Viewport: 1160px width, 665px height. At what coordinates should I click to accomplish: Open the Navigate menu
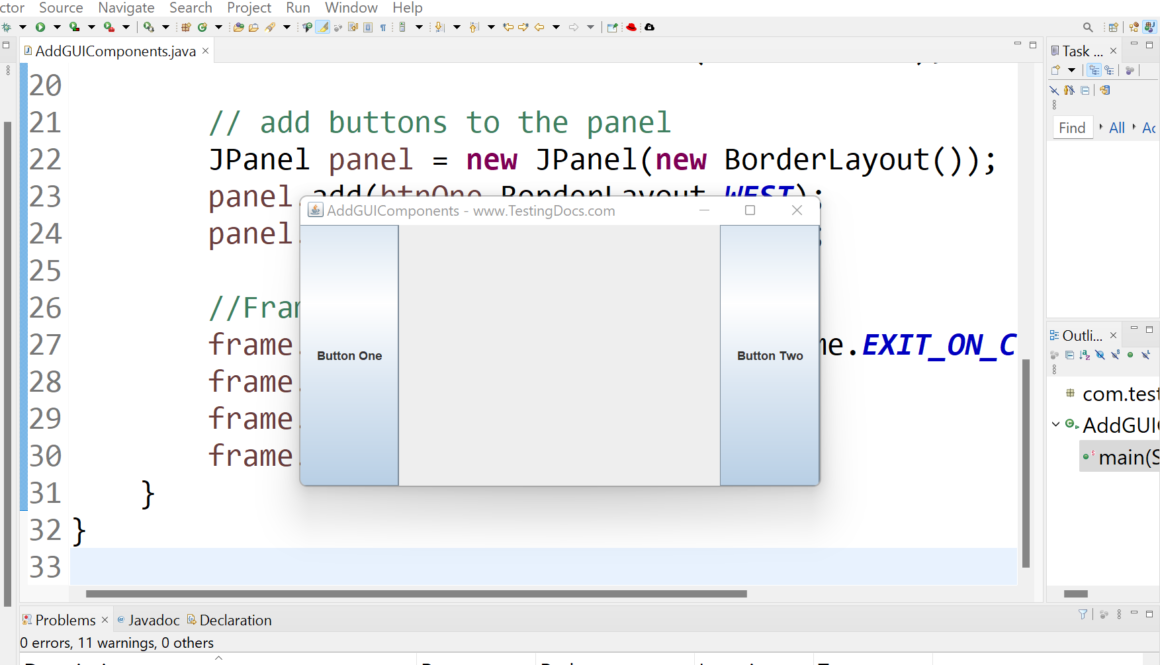tap(126, 8)
